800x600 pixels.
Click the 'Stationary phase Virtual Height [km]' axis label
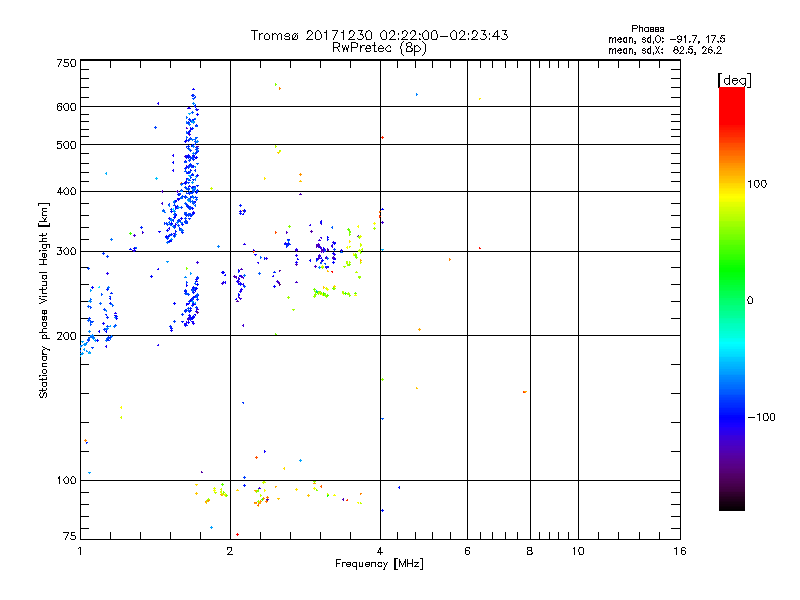pyautogui.click(x=44, y=300)
